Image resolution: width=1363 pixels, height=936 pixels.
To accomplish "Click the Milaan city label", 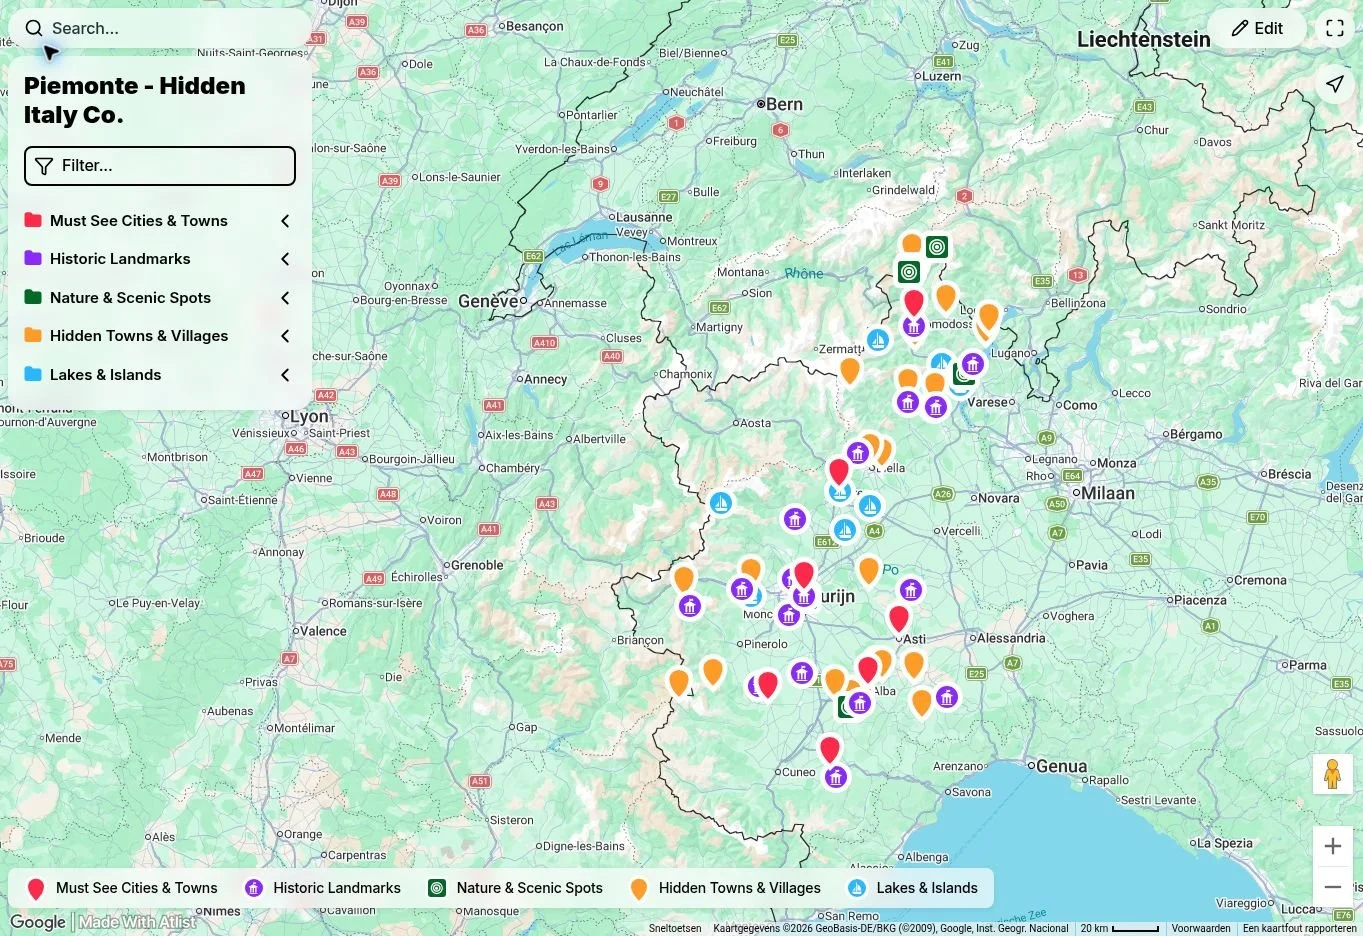I will pos(1107,493).
